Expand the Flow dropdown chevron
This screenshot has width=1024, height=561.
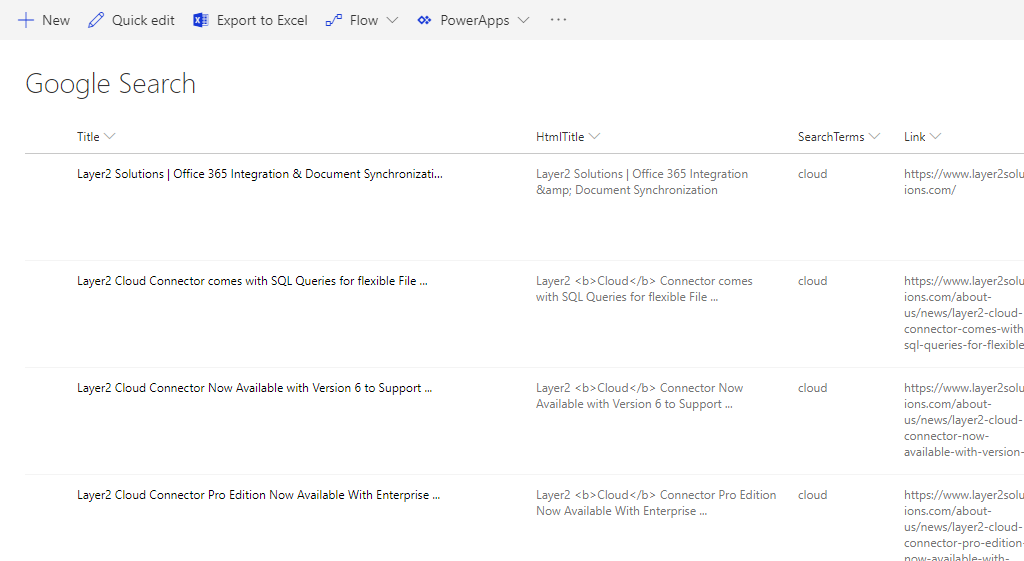392,20
